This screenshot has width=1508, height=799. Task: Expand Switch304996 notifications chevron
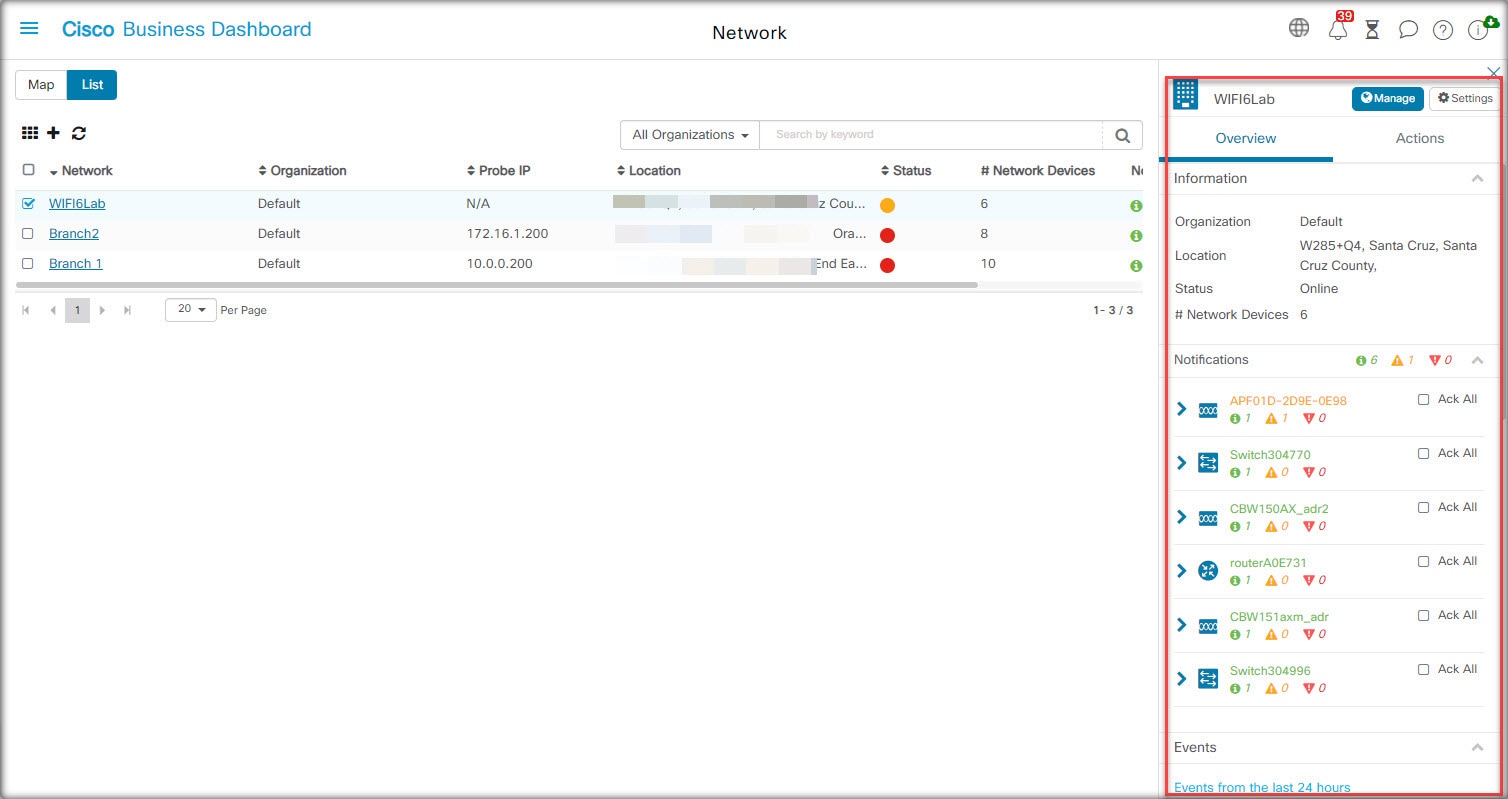tap(1182, 679)
